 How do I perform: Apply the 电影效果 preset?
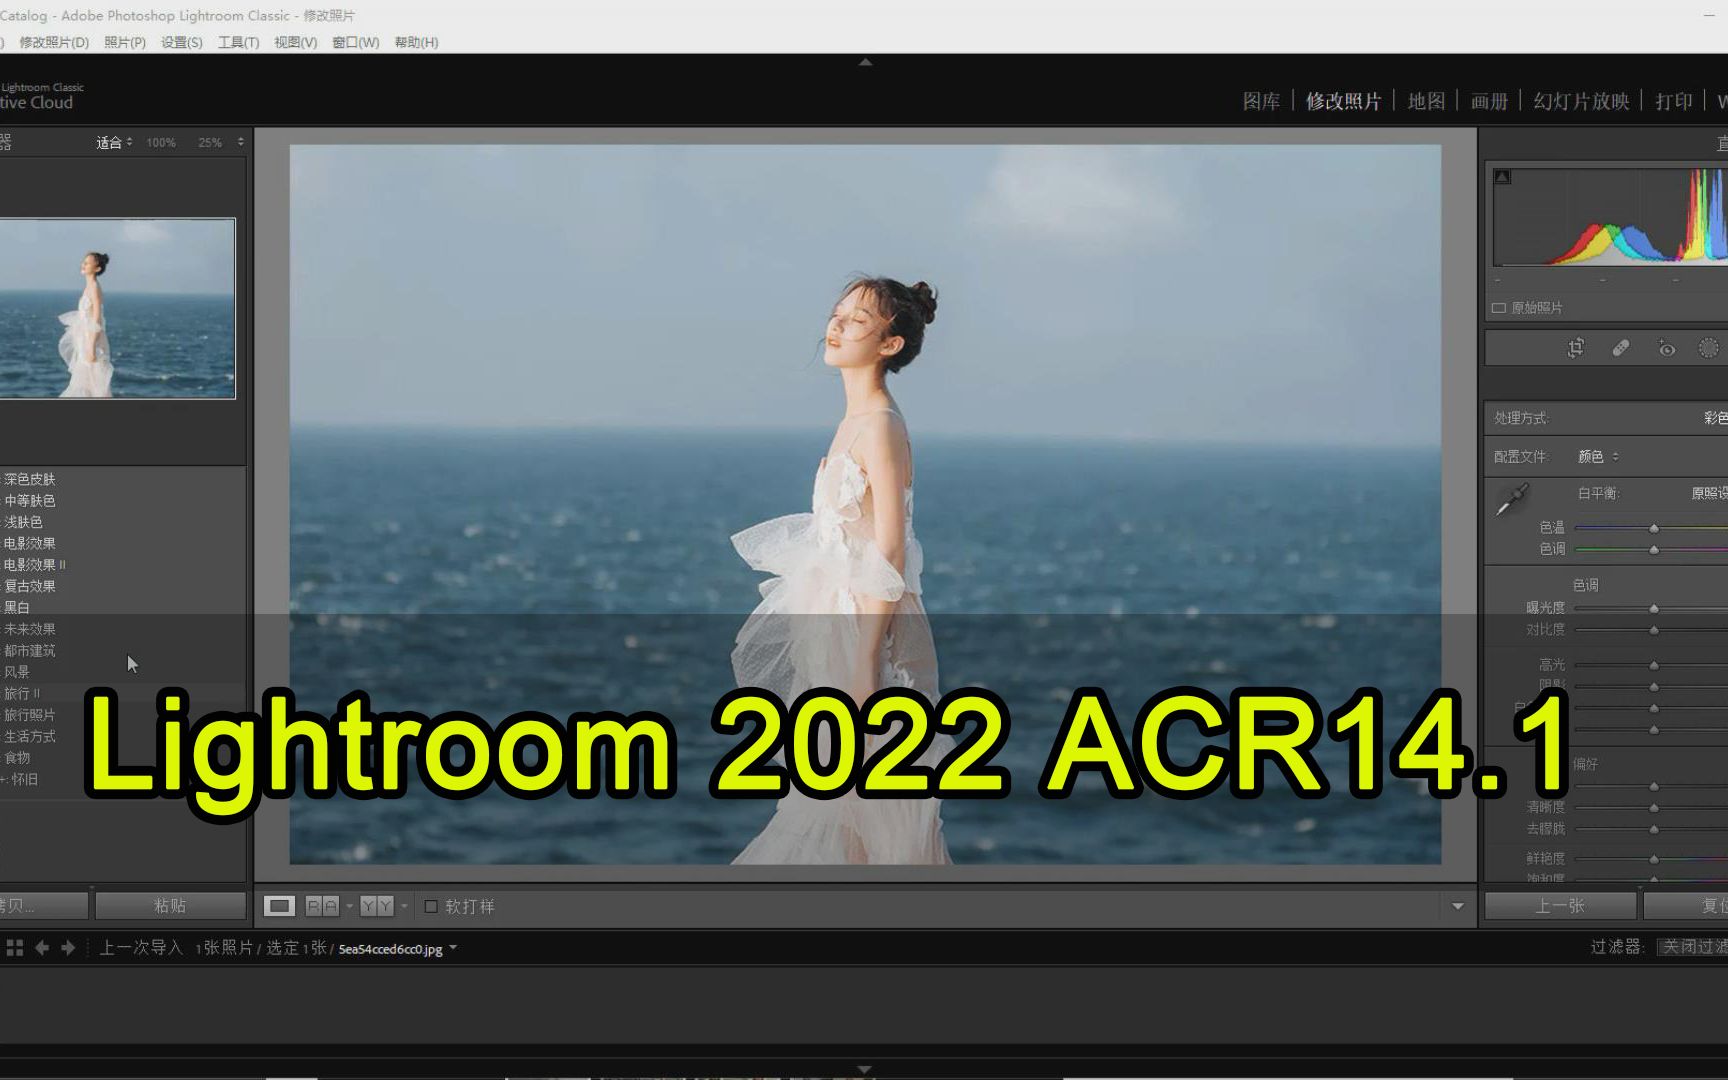30,543
